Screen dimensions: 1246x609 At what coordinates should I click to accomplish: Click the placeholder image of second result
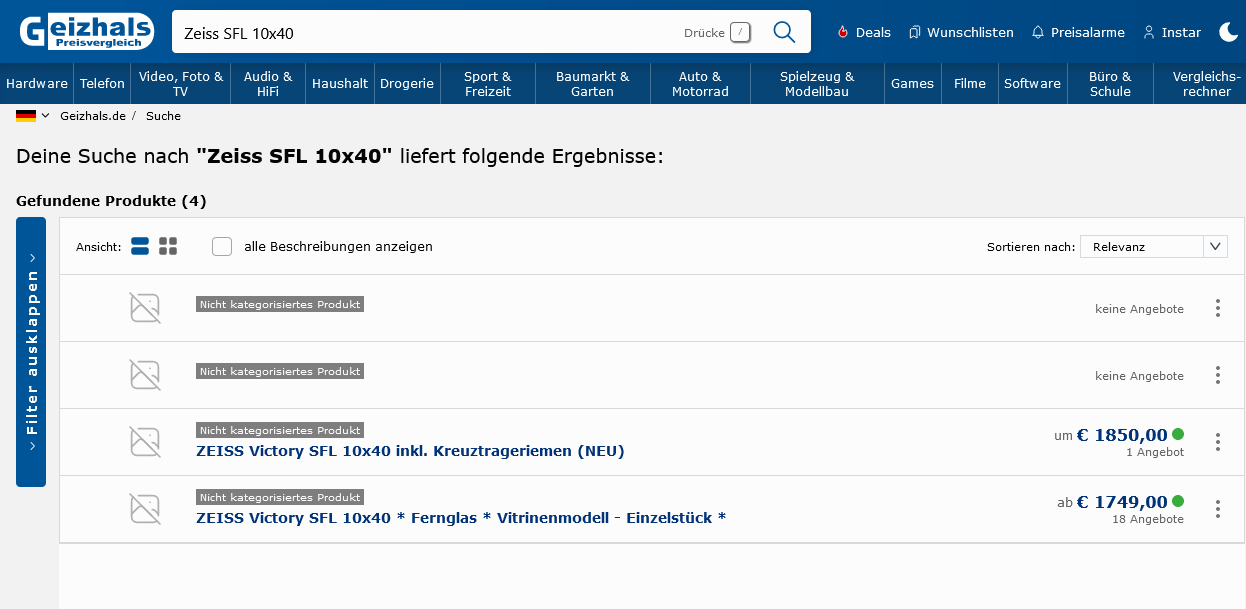(x=145, y=375)
